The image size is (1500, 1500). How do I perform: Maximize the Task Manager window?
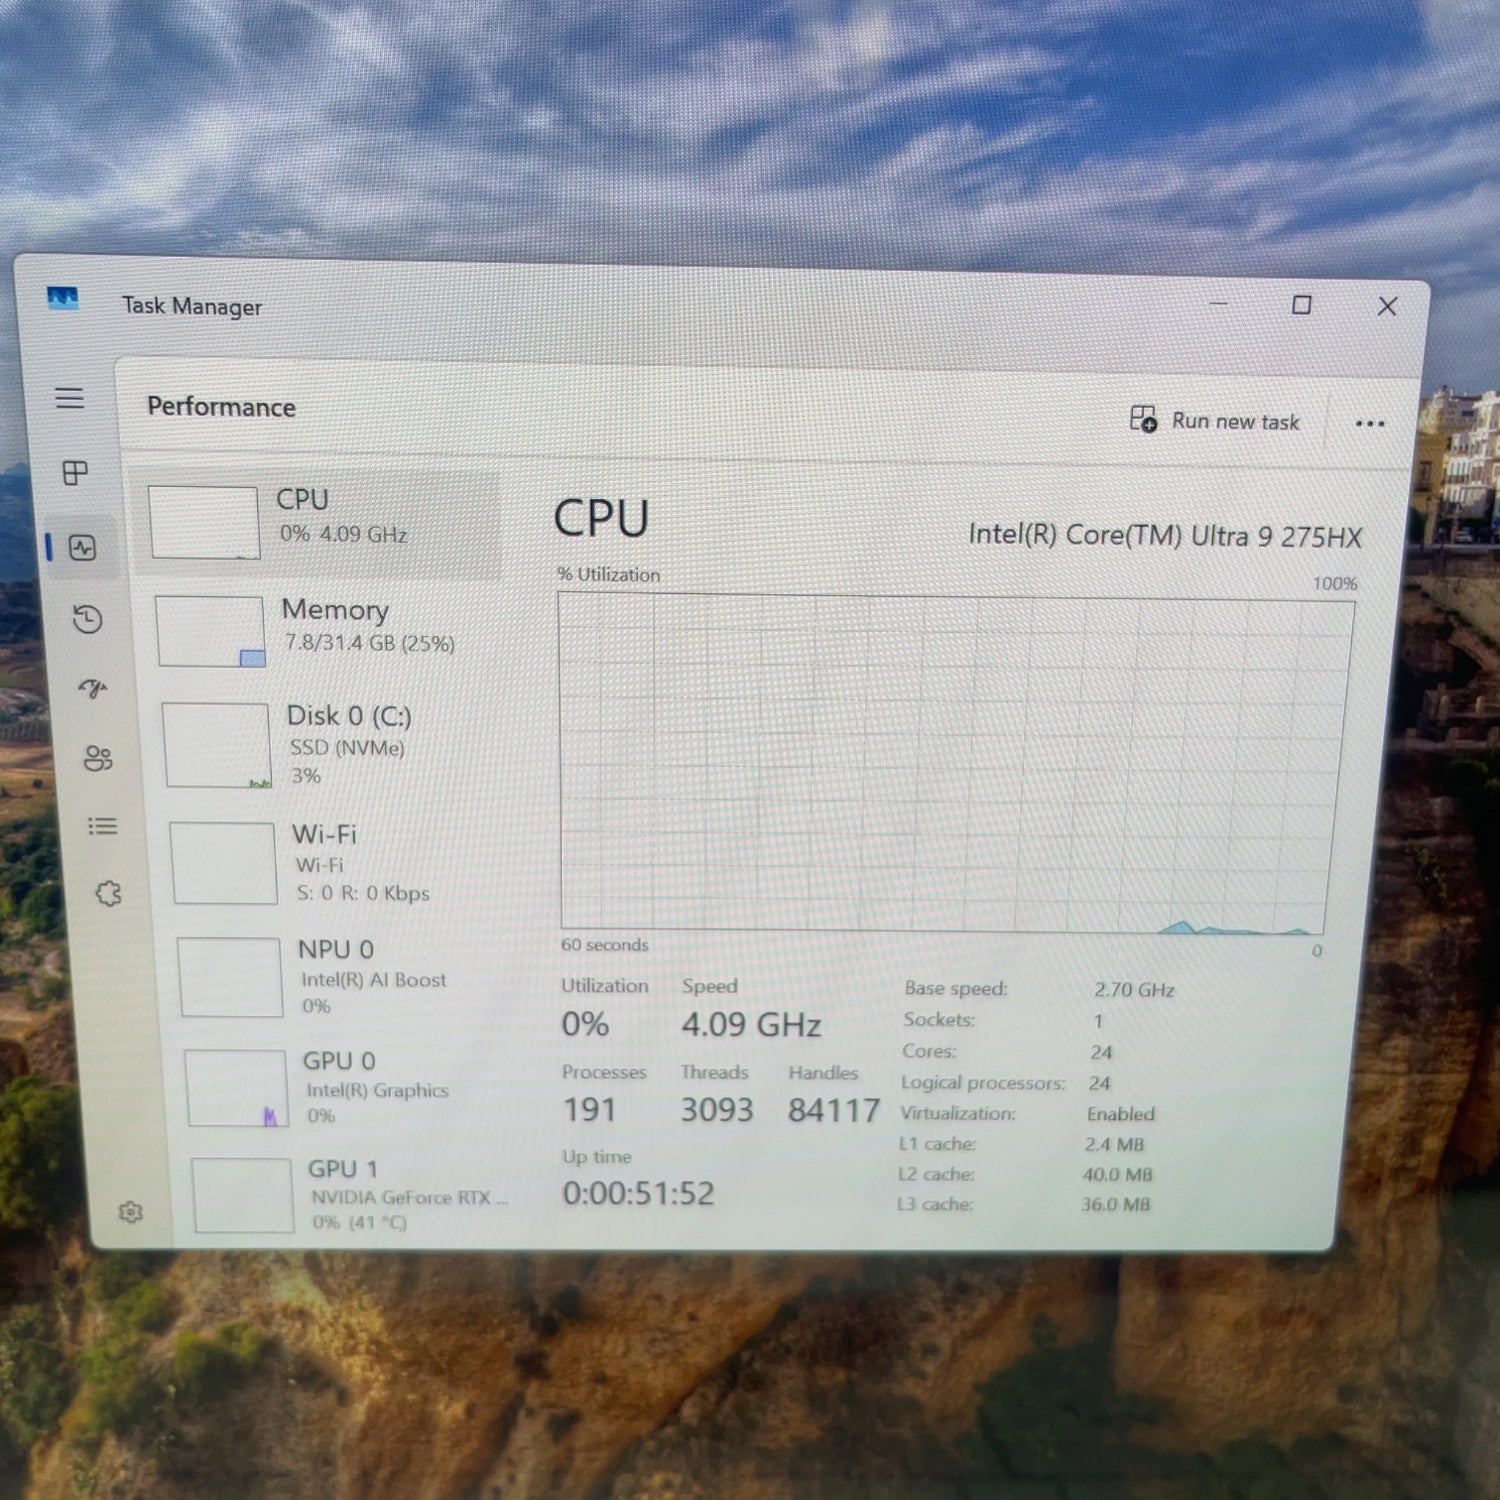1301,305
